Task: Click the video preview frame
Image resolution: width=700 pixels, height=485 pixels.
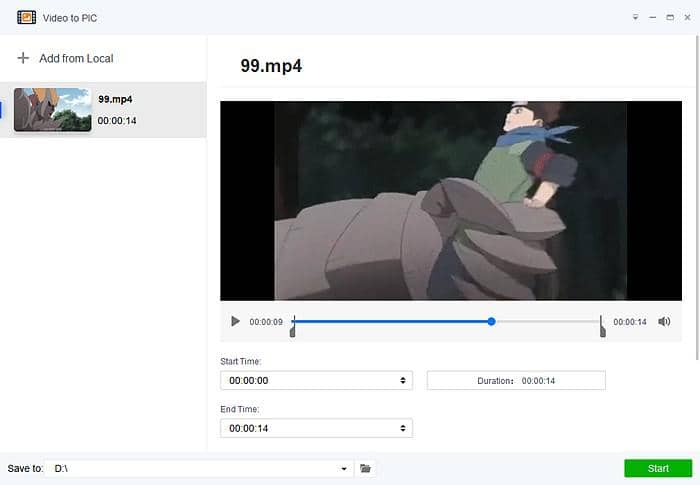Action: tap(451, 201)
